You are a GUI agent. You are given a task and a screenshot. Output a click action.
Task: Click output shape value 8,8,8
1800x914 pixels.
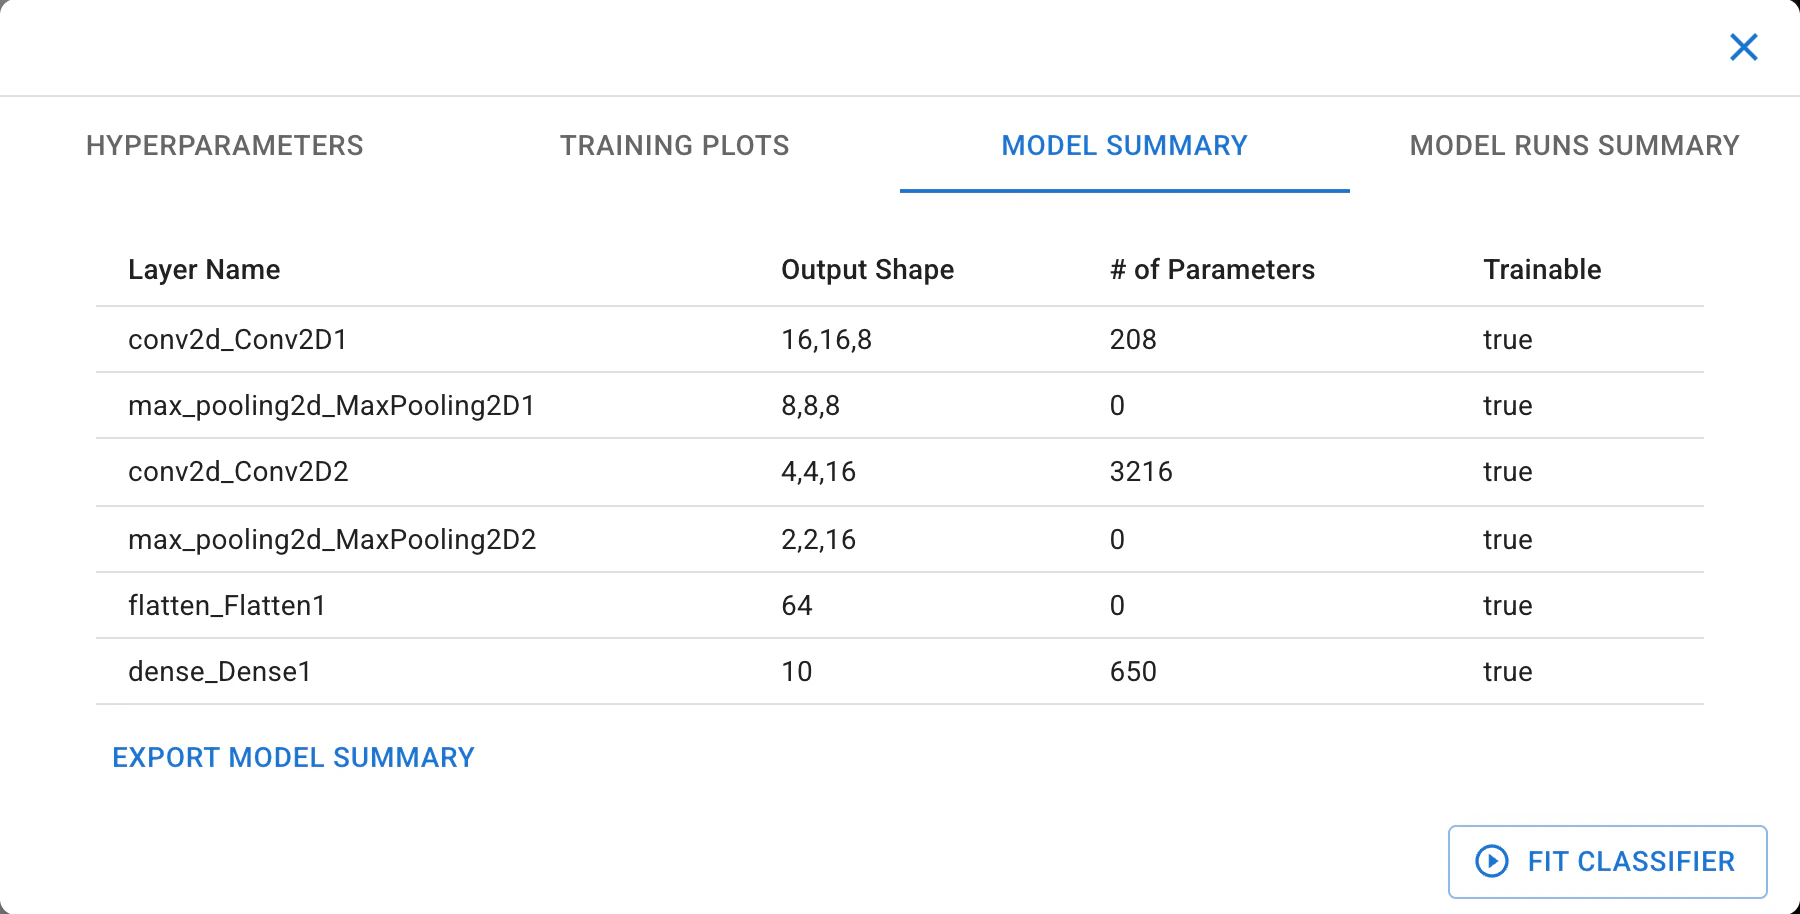[x=811, y=406]
